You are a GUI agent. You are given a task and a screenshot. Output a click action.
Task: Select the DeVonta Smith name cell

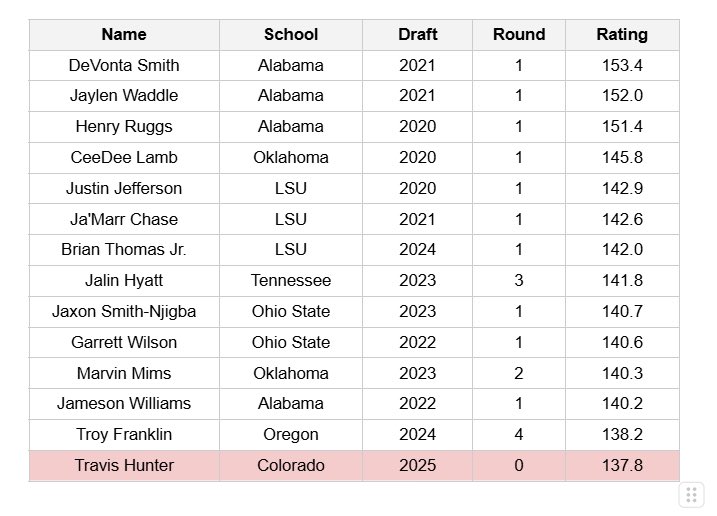(124, 65)
